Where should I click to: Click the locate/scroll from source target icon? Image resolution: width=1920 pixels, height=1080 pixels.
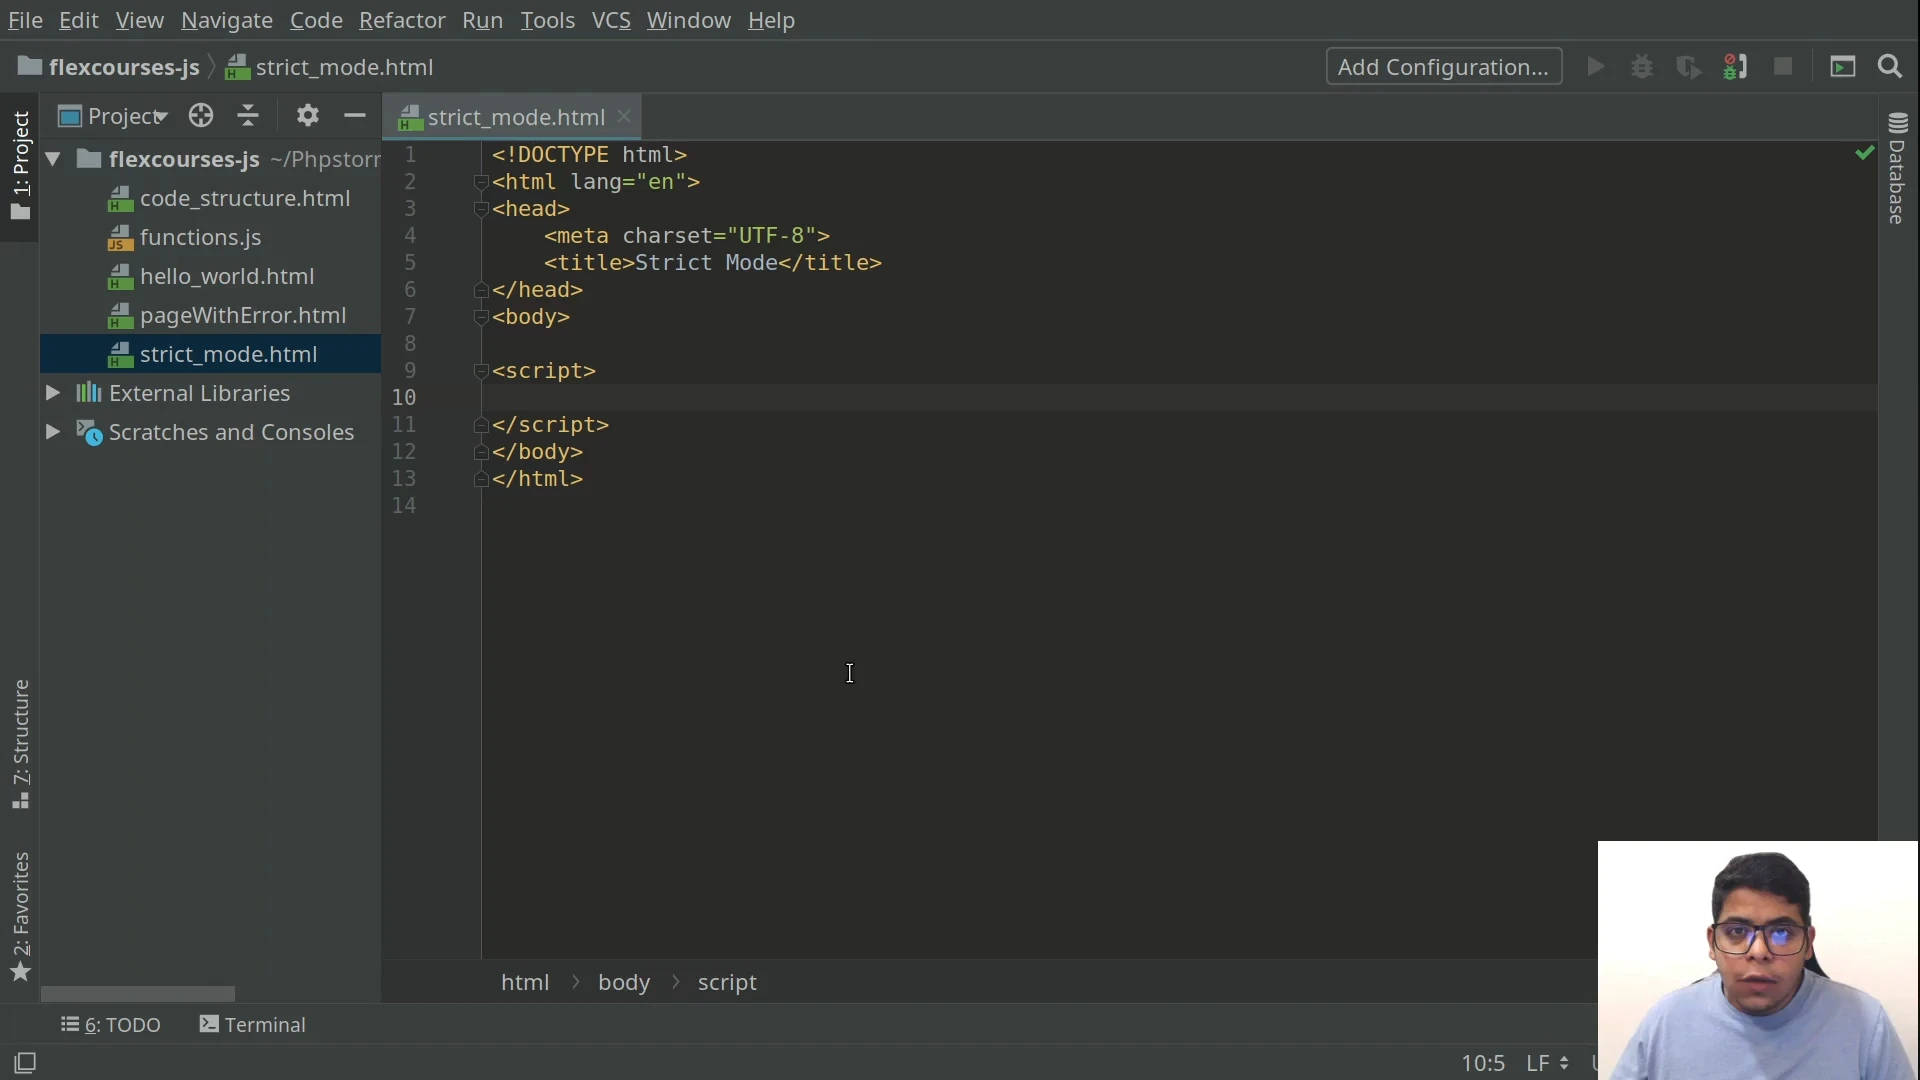201,116
